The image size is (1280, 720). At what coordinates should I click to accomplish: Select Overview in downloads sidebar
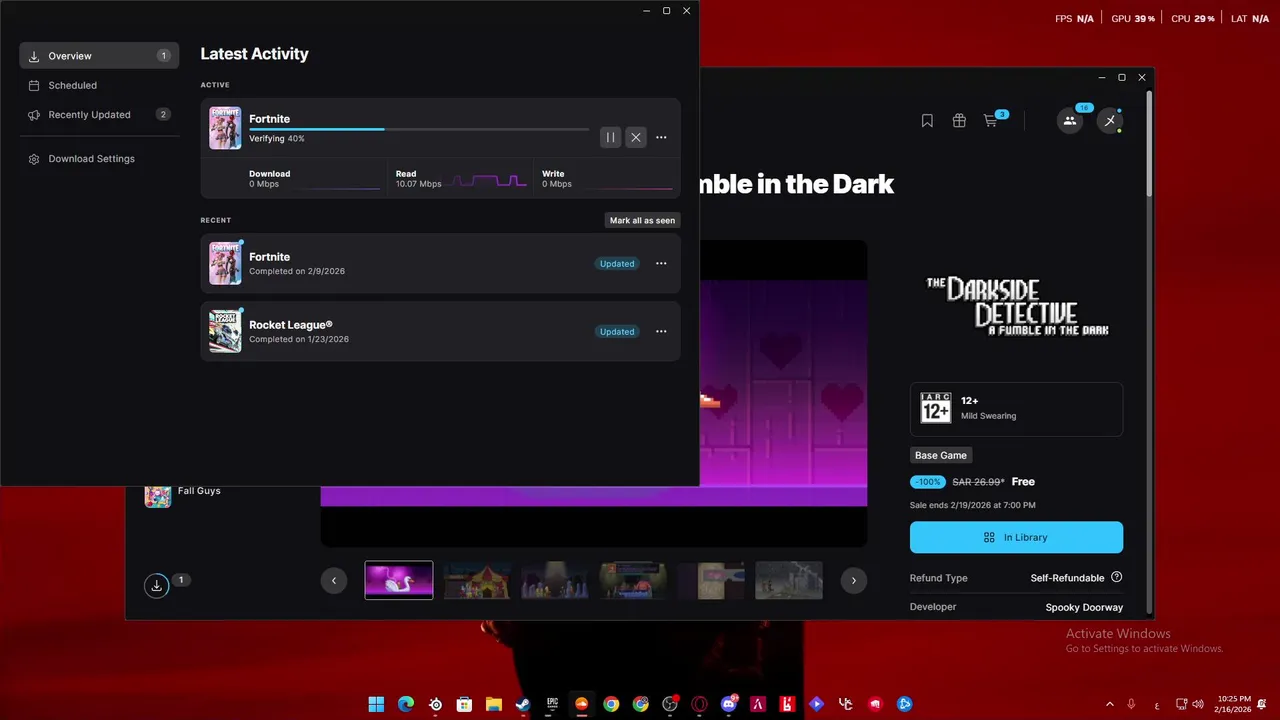pyautogui.click(x=99, y=56)
